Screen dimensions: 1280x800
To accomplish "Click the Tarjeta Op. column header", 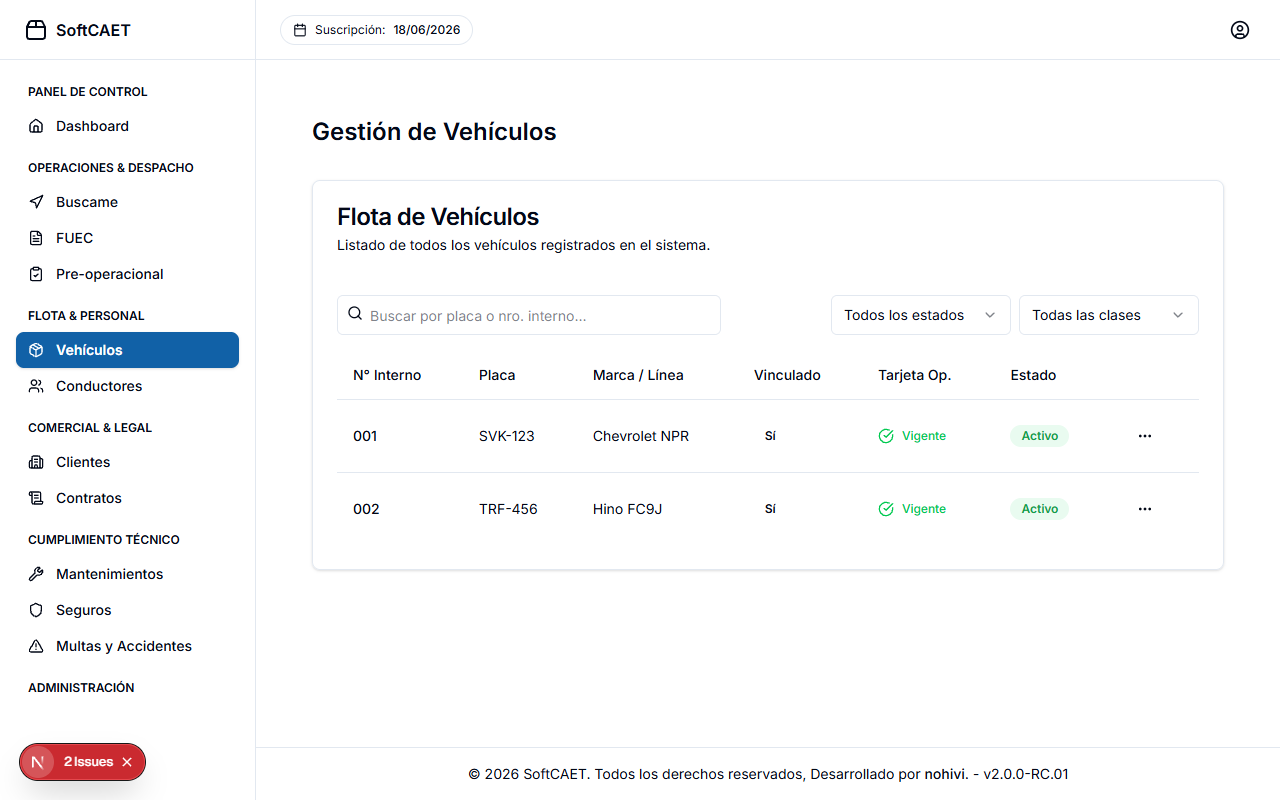I will (914, 375).
